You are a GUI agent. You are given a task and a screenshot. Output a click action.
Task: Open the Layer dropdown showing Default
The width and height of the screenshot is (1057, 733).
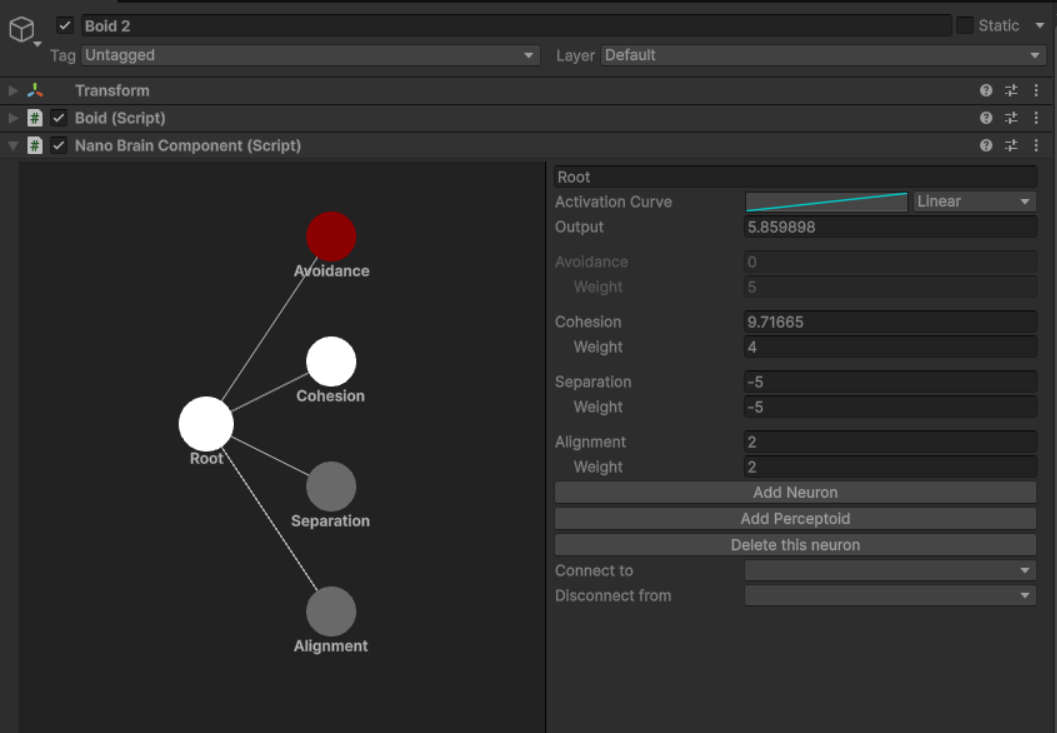[823, 56]
